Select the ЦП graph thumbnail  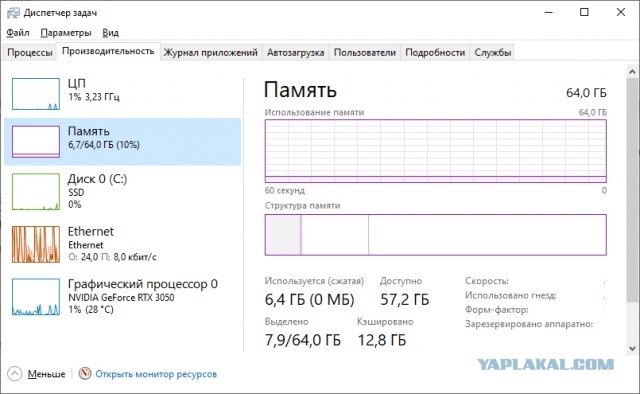pyautogui.click(x=36, y=94)
